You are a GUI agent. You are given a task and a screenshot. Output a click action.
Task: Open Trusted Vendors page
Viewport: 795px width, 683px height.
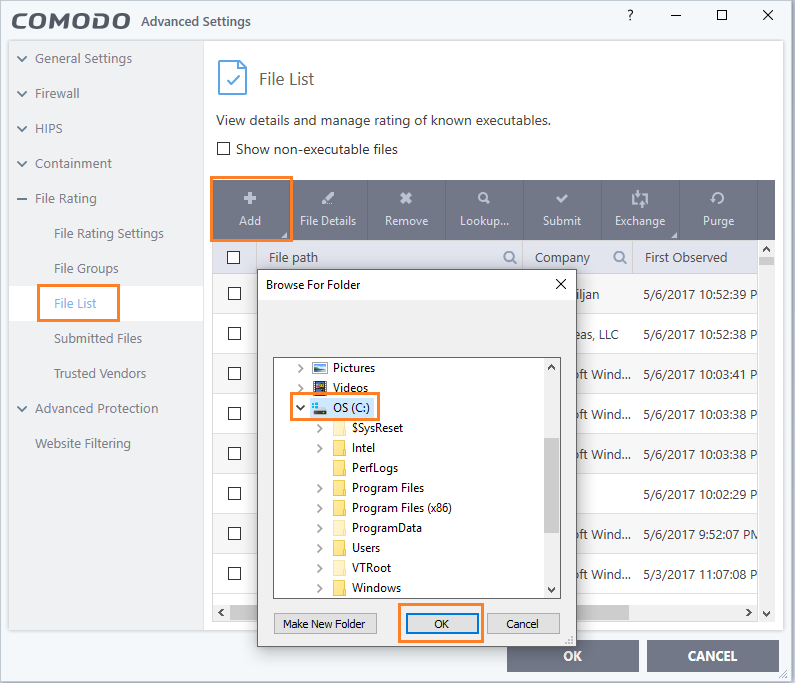coord(100,374)
